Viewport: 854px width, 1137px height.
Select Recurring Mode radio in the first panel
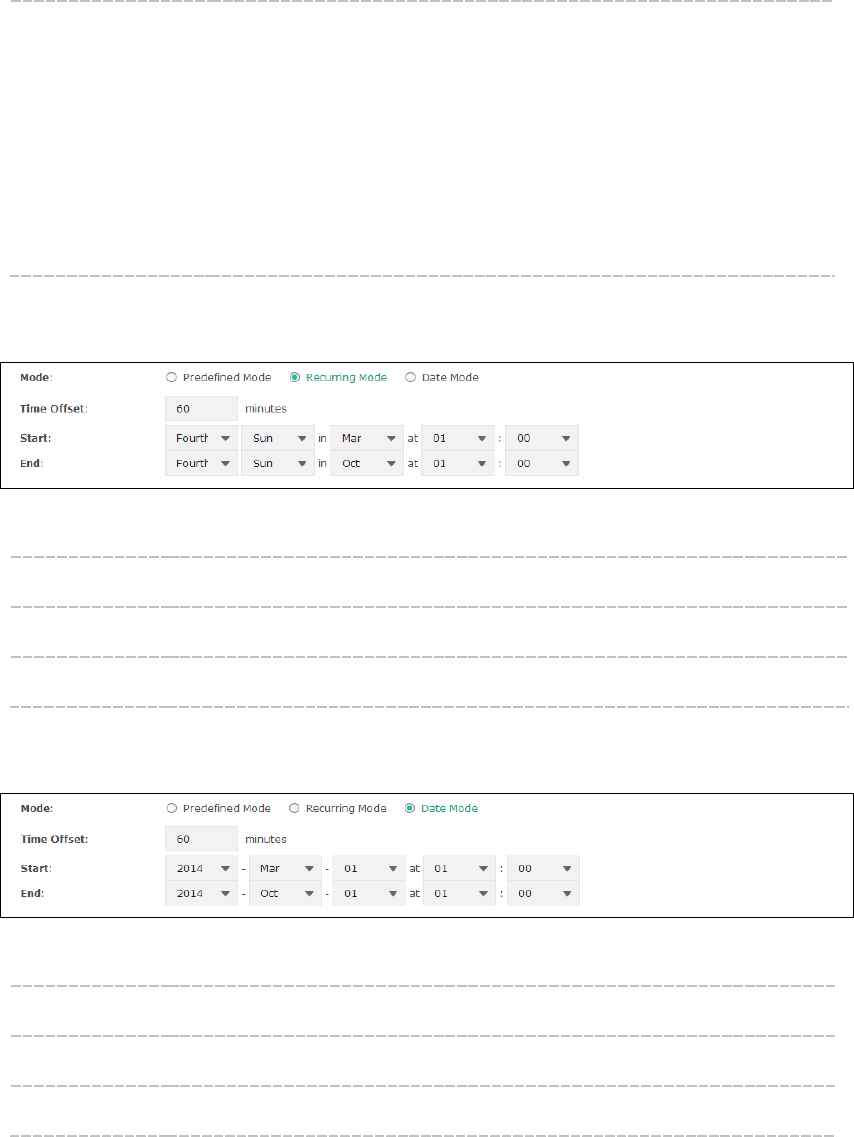[x=295, y=377]
